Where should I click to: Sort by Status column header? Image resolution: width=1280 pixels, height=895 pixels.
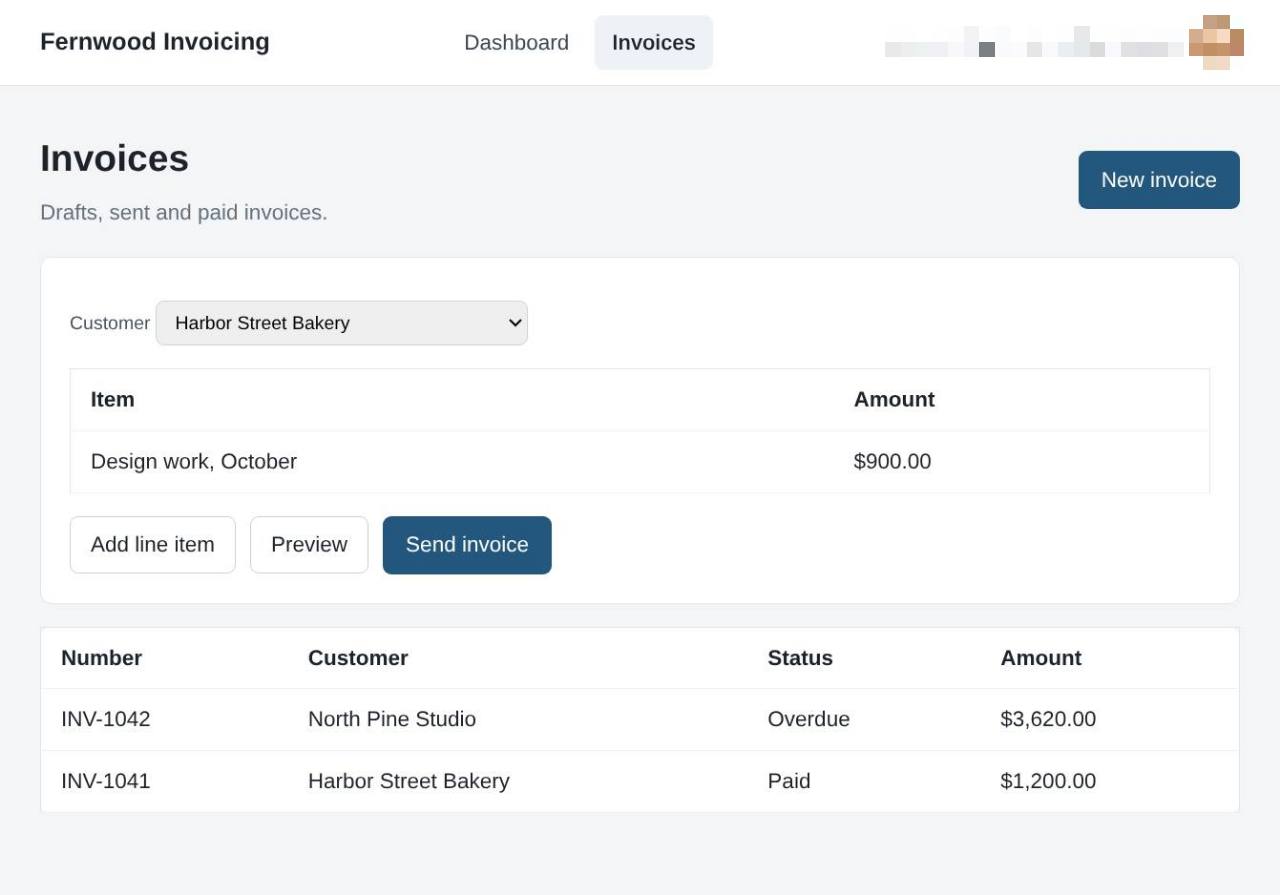(800, 658)
